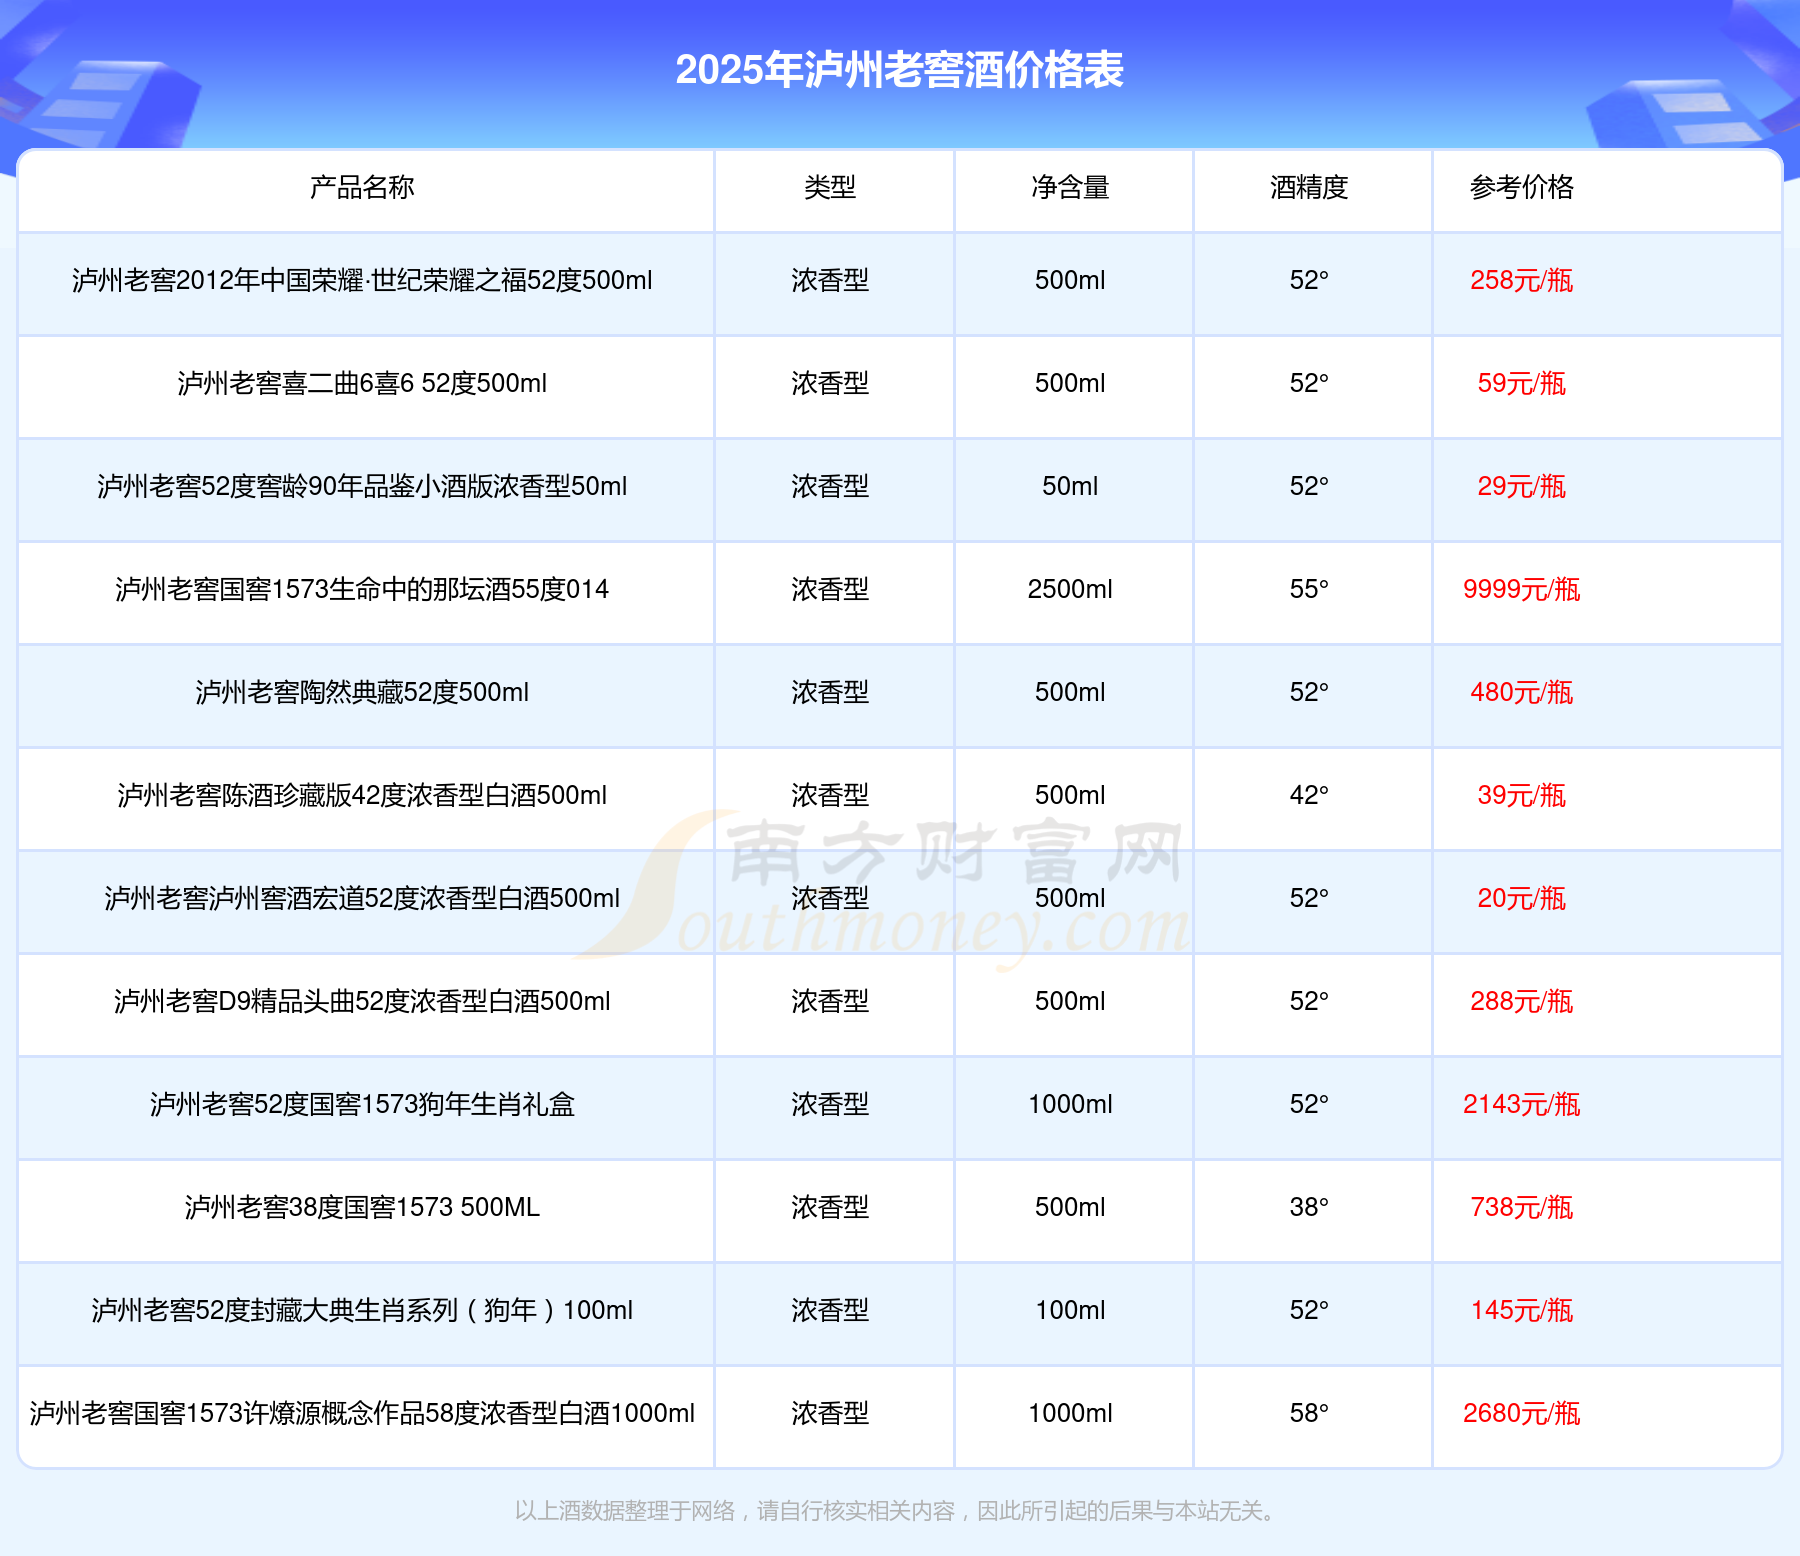1800x1556 pixels.
Task: Click 泸州老窖52度封藏大典生肖系列（狗年）100ml
Action: 362,1310
